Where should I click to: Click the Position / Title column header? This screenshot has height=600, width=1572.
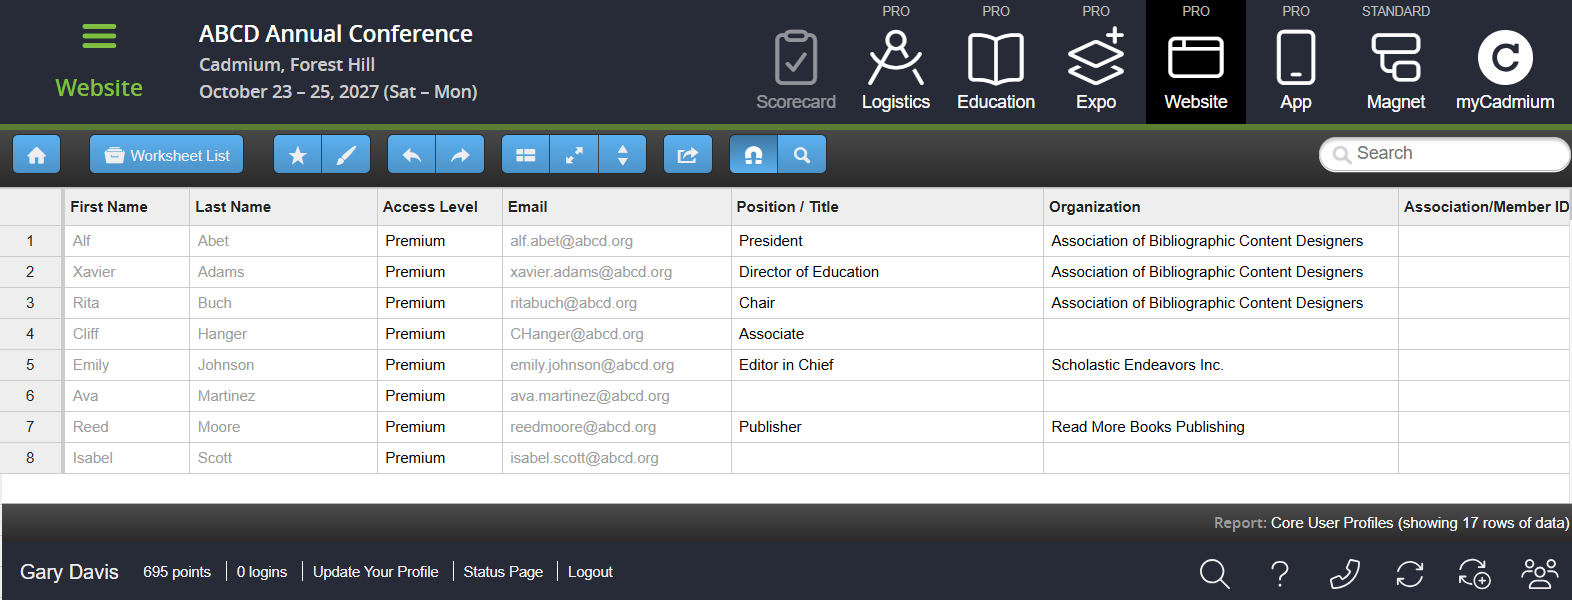point(887,207)
